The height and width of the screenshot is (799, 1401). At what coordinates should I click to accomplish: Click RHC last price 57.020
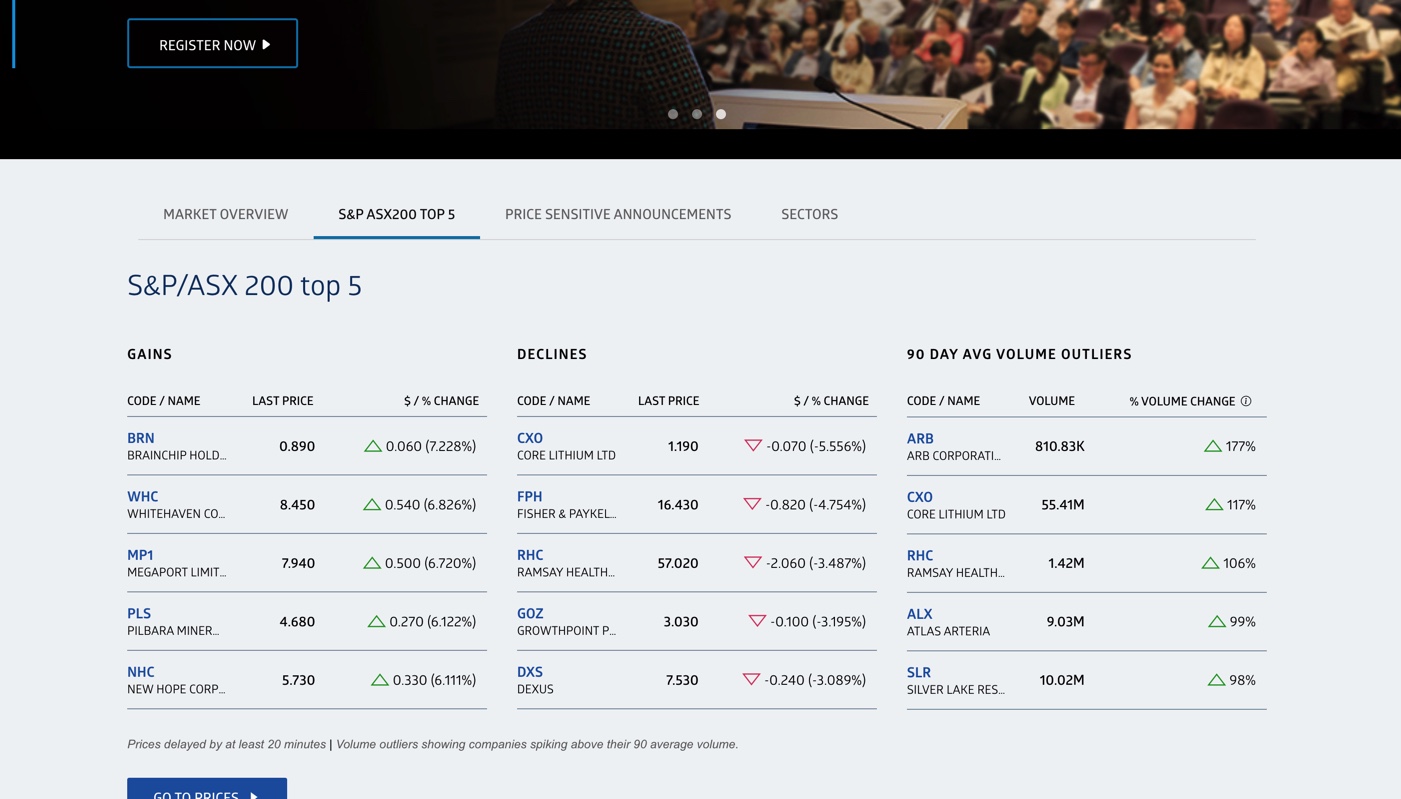tap(678, 563)
